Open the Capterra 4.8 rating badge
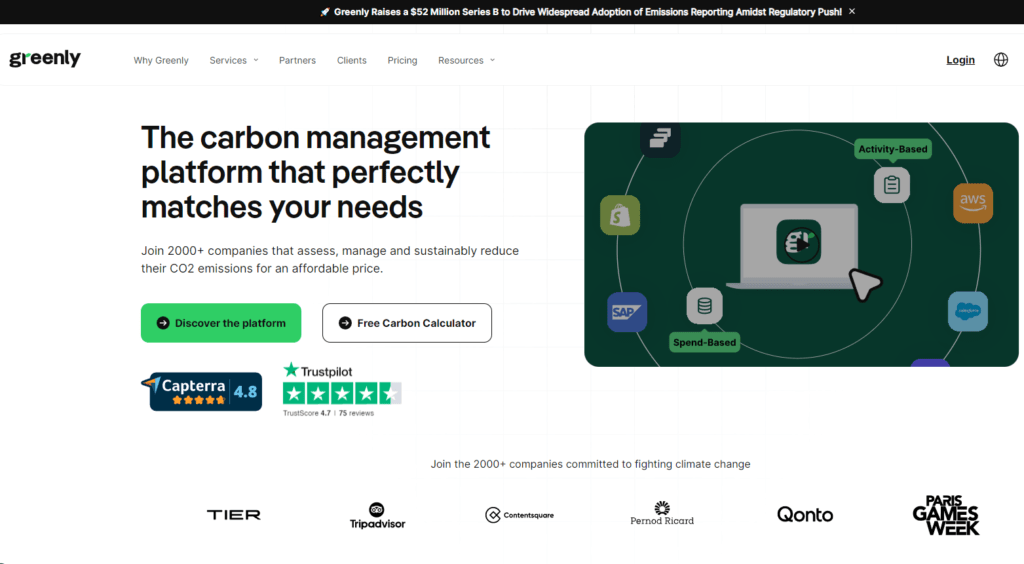This screenshot has width=1024, height=564. [x=202, y=391]
